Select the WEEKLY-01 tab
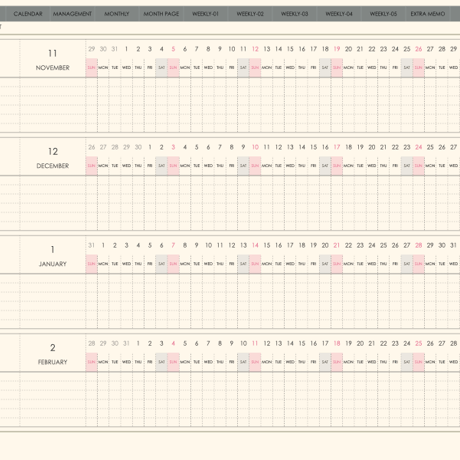460x460 pixels. click(x=205, y=14)
